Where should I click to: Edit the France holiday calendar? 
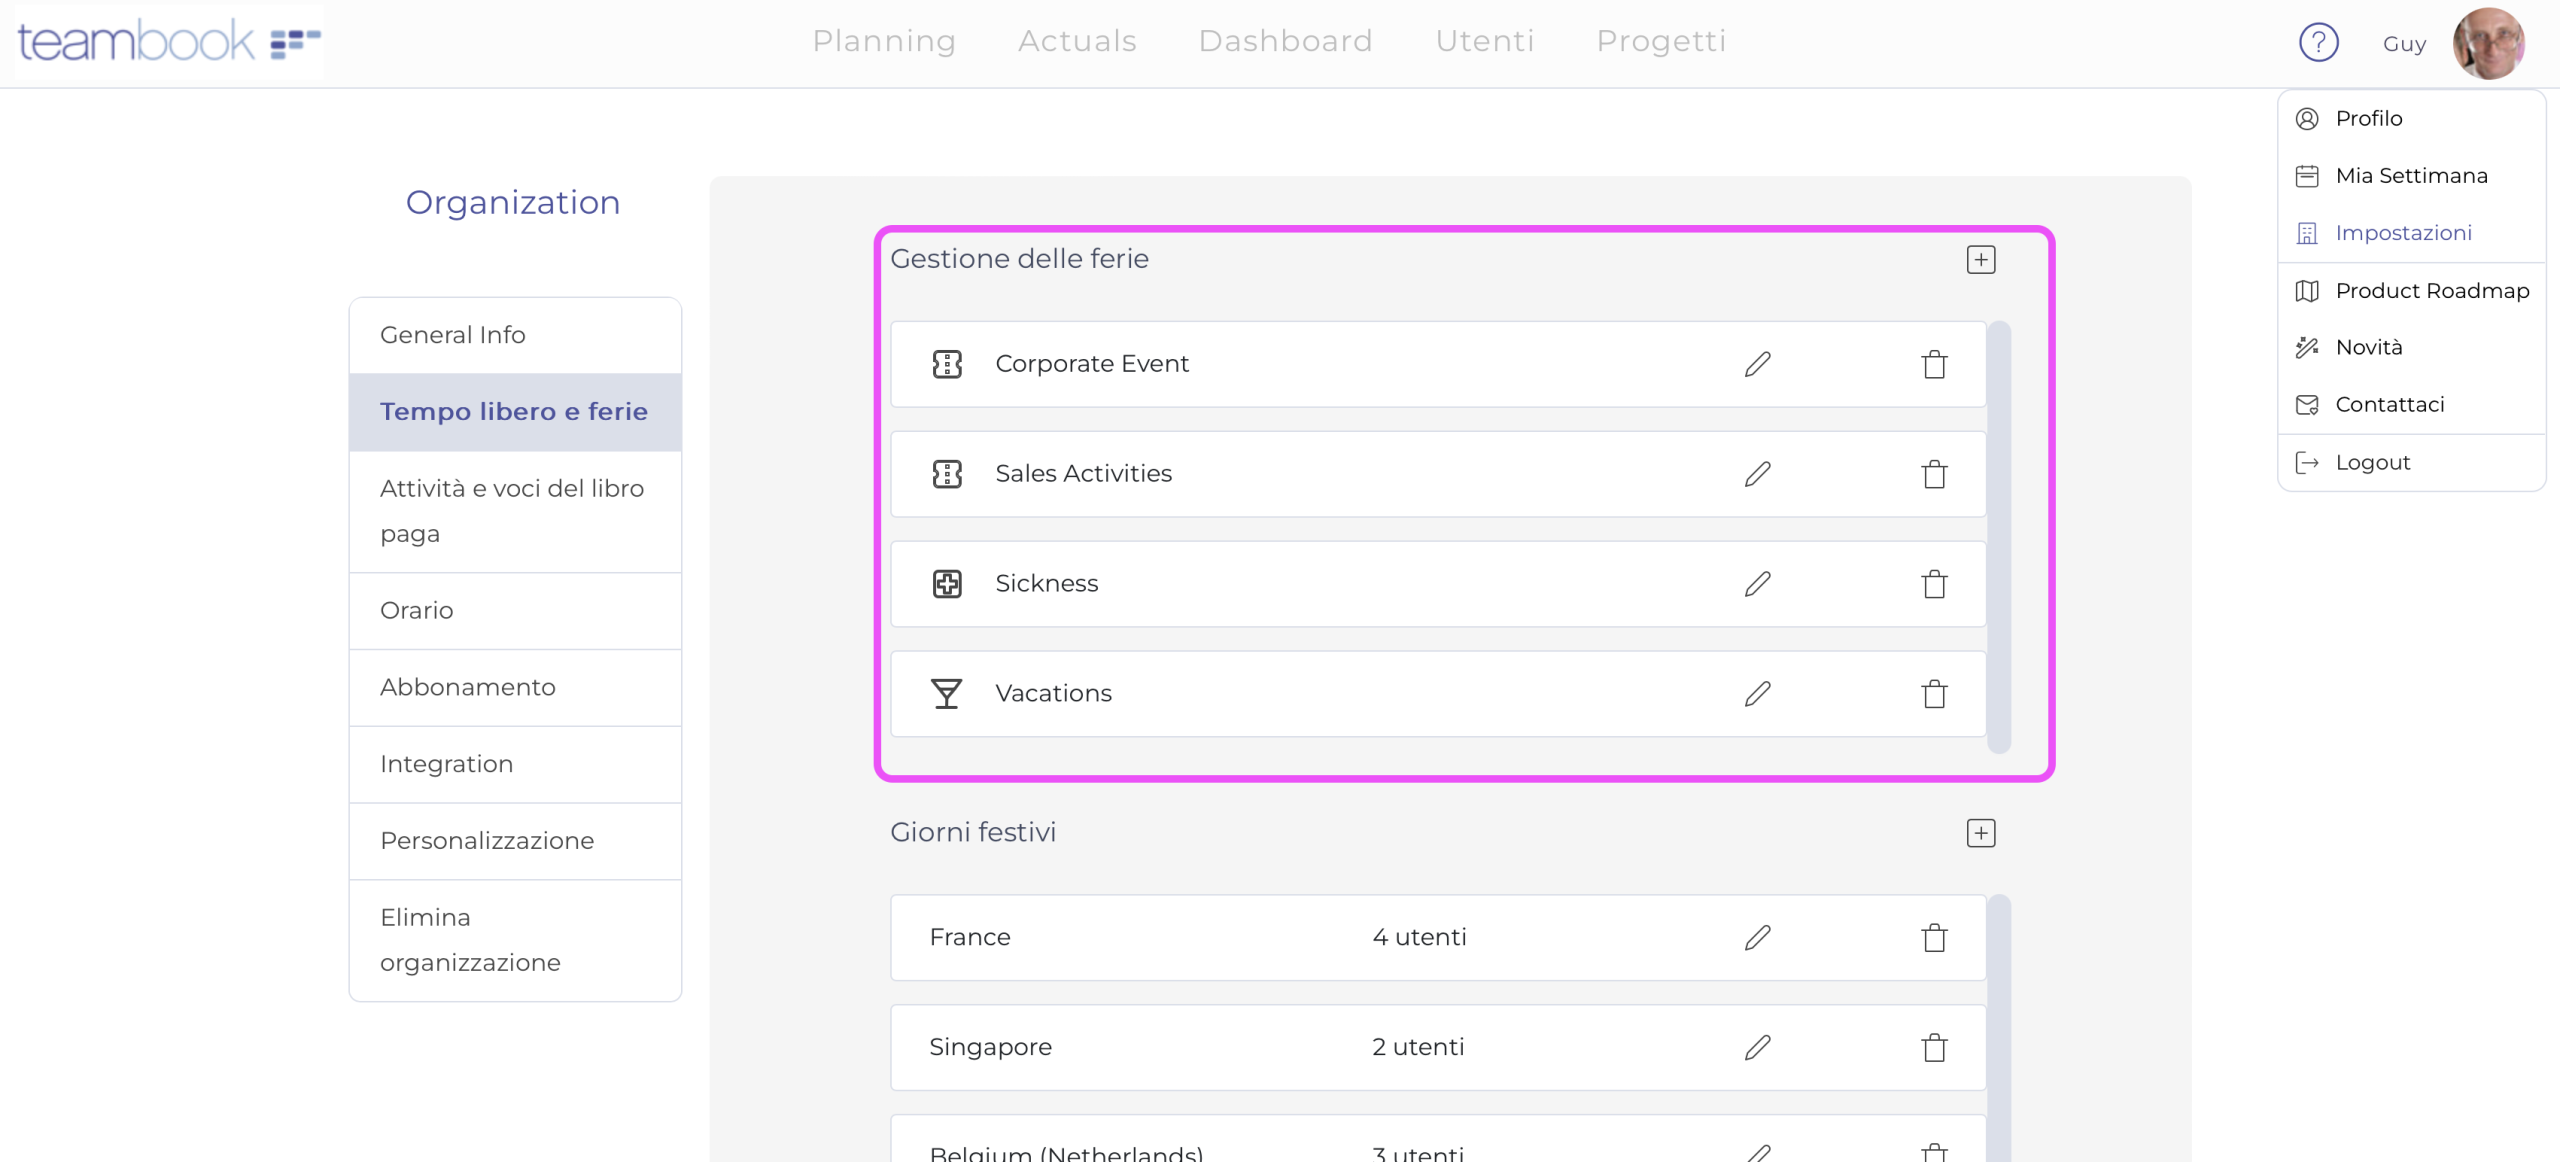coord(1757,938)
